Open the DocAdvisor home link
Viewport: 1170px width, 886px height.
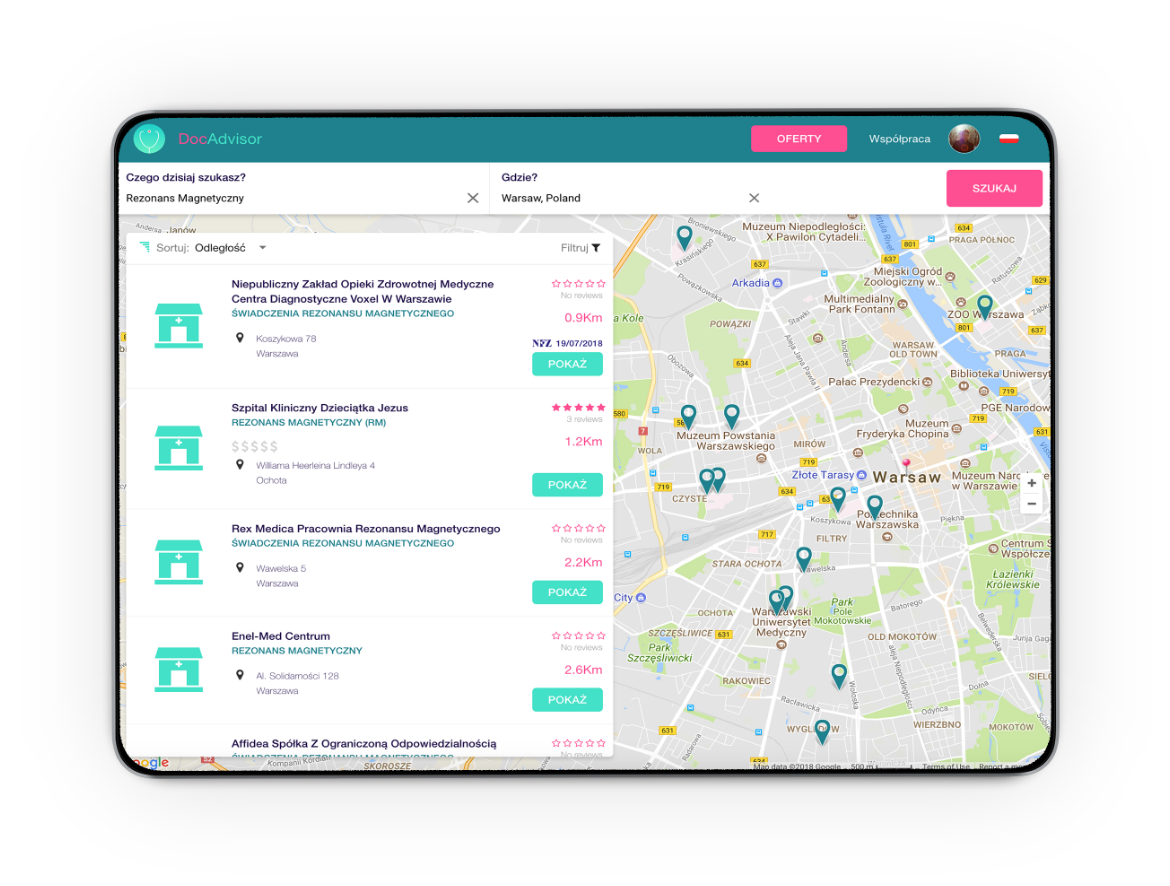tap(219, 139)
